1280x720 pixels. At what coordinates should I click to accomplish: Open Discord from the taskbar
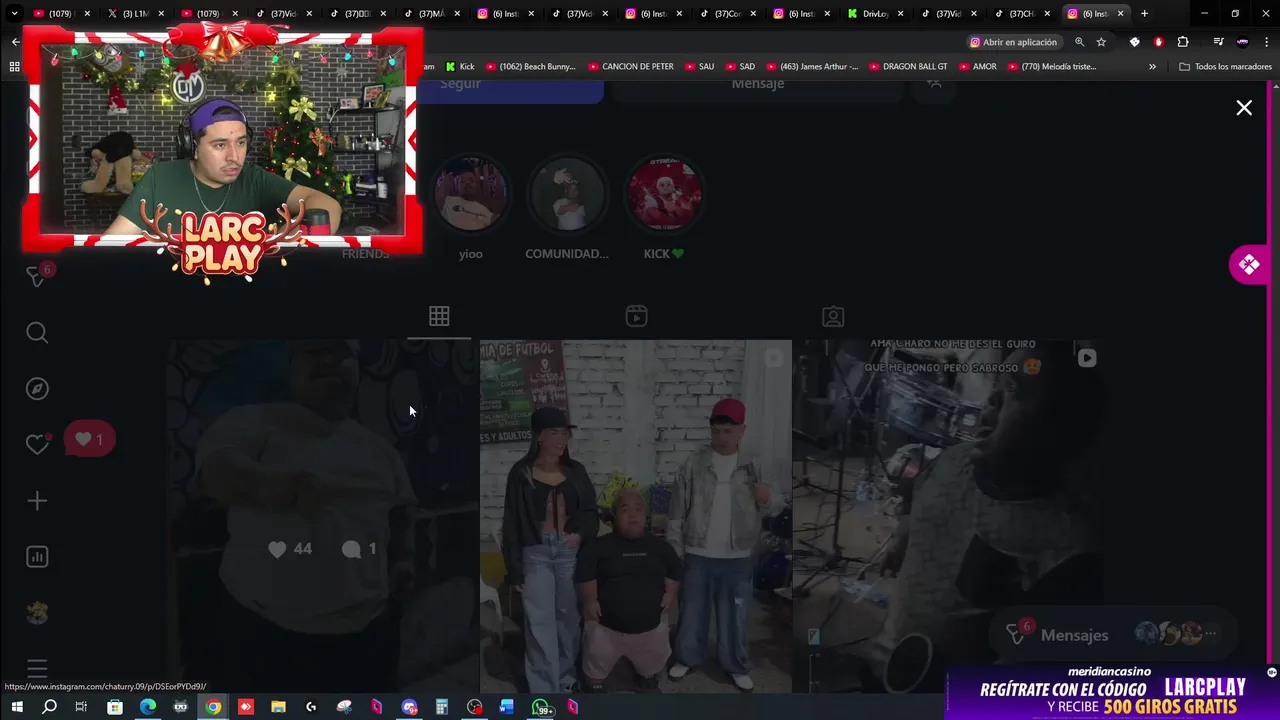coord(409,707)
